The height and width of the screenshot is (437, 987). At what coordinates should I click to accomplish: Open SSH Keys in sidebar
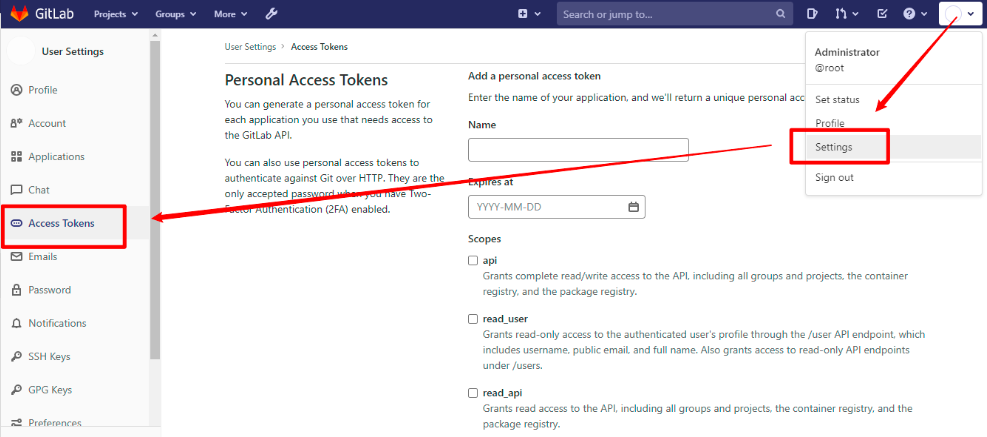pyautogui.click(x=49, y=356)
